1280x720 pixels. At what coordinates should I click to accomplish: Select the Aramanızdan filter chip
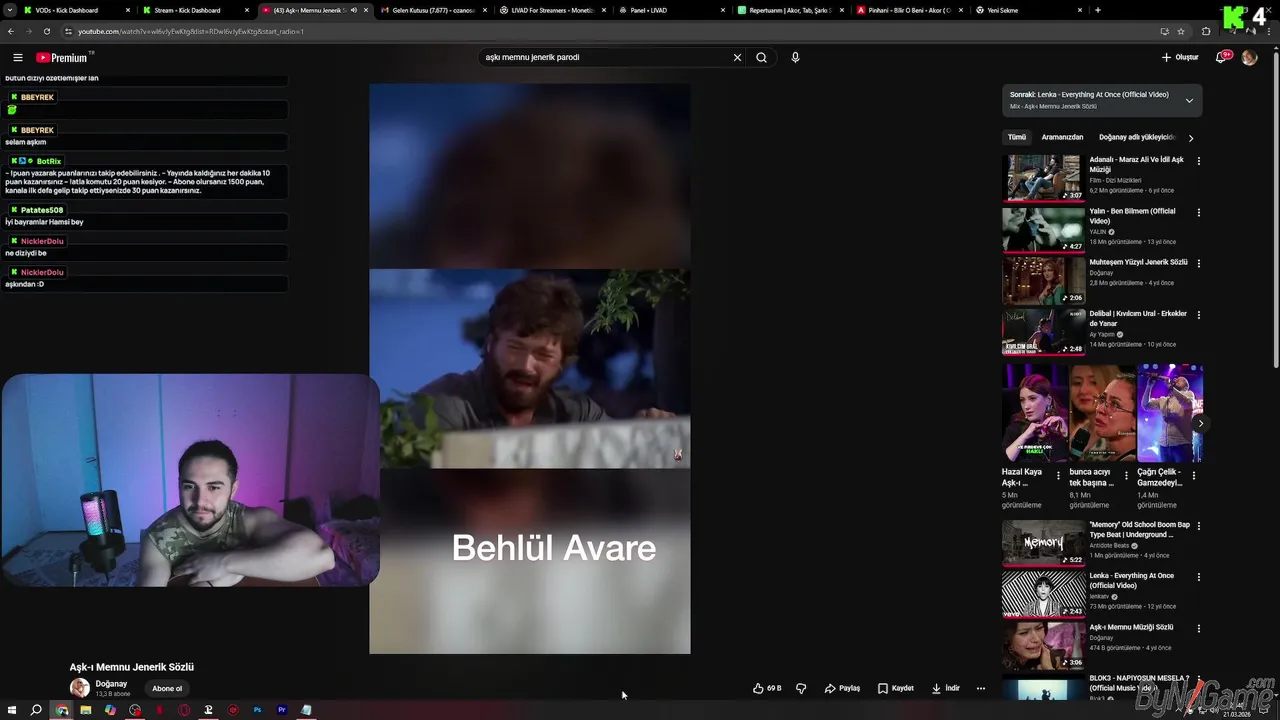(1062, 137)
